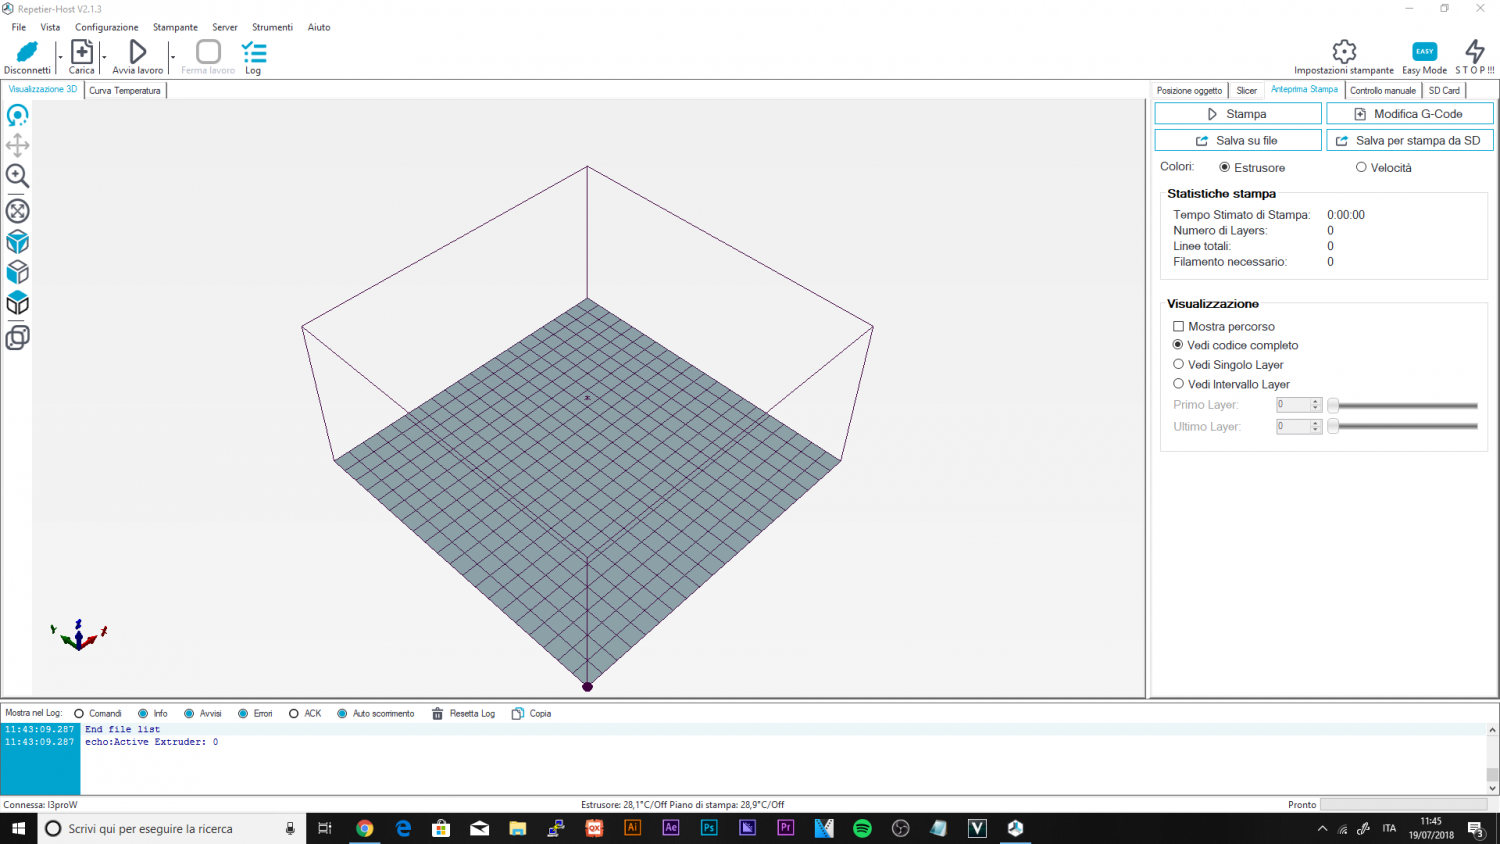The width and height of the screenshot is (1500, 844).
Task: Select the rotate view tool
Action: (17, 116)
